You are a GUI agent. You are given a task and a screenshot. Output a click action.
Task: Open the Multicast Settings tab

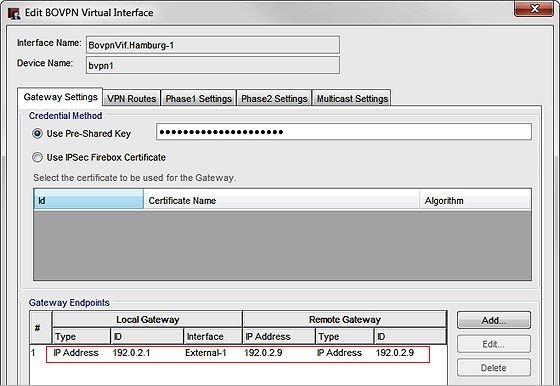[x=352, y=98]
